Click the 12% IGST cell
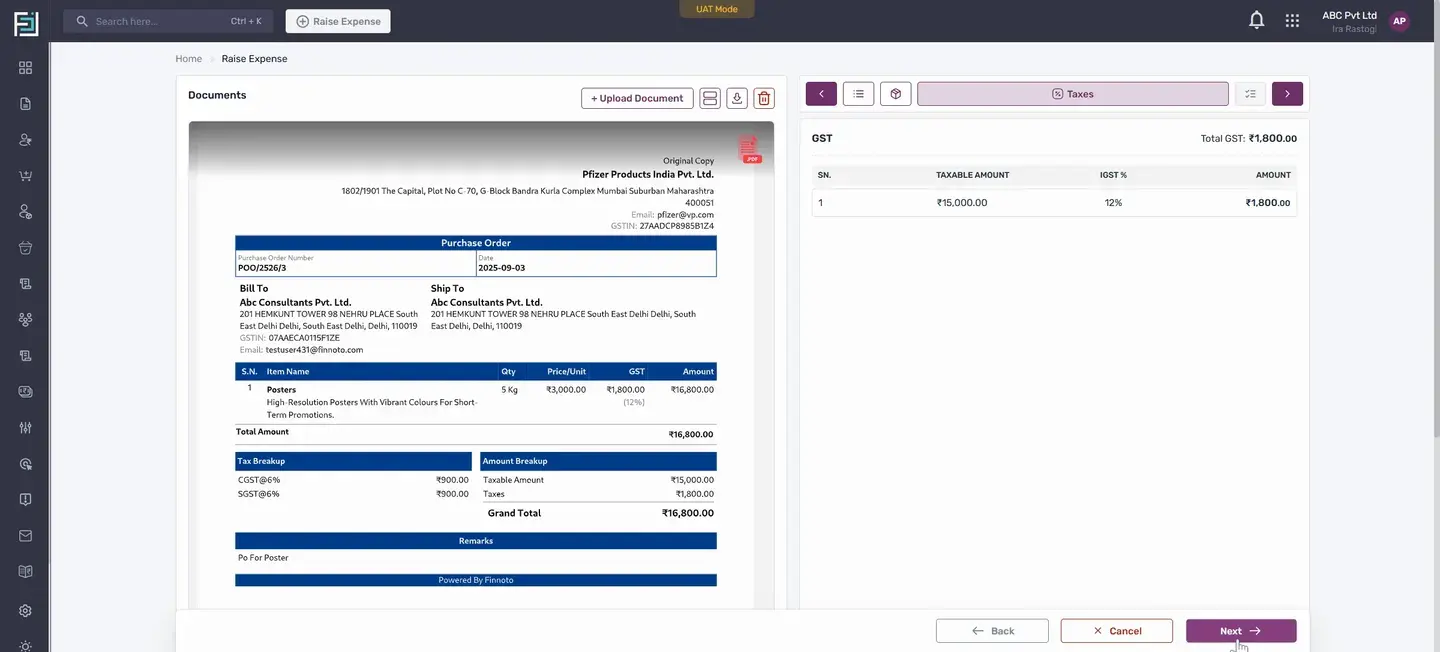The image size is (1440, 652). coord(1113,203)
